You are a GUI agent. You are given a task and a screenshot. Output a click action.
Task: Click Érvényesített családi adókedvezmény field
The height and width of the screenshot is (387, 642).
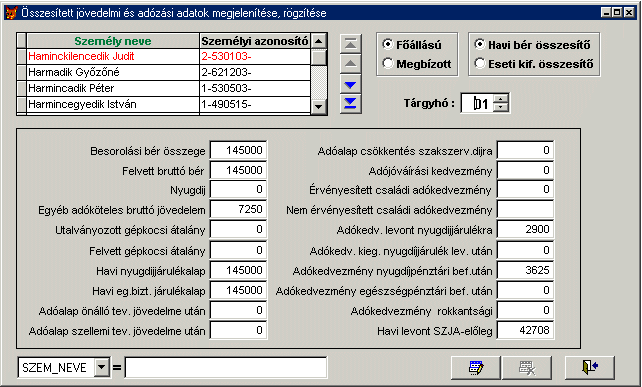(525, 190)
